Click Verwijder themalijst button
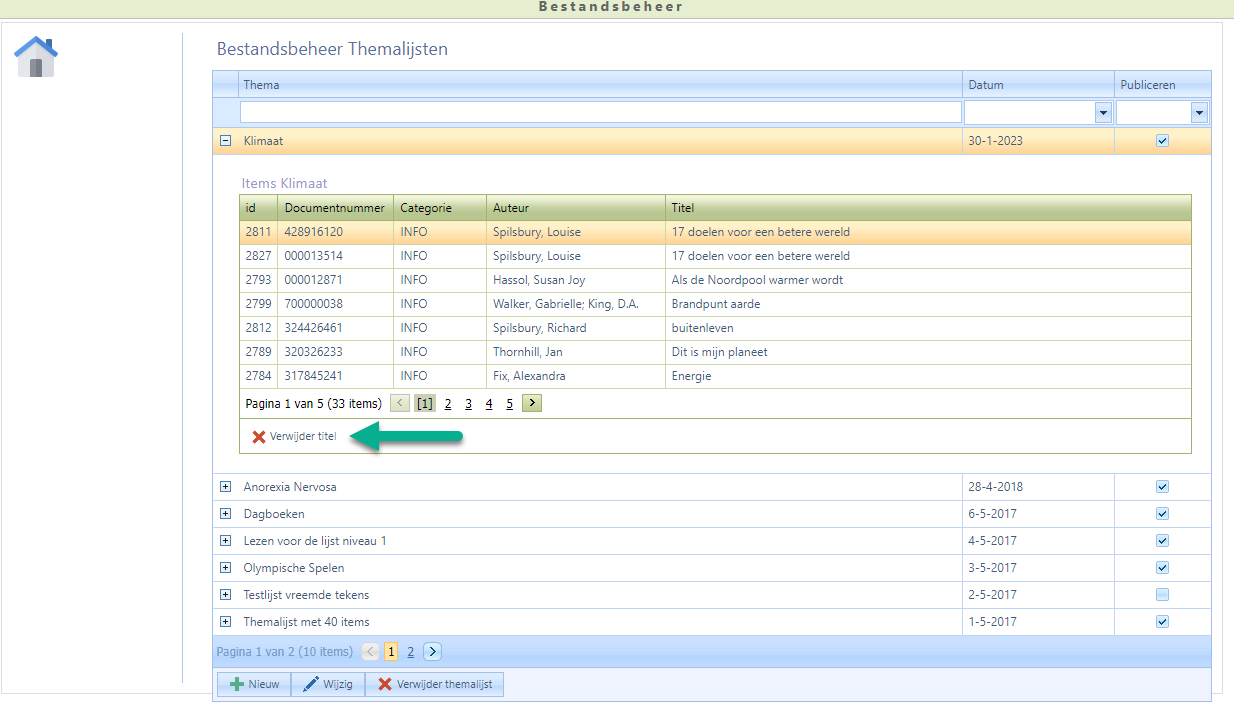The image size is (1234, 715). click(435, 684)
